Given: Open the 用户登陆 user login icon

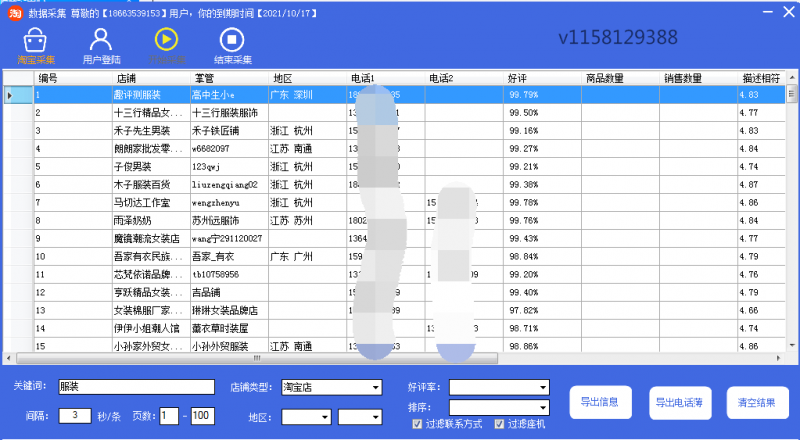Looking at the screenshot, I should point(100,41).
